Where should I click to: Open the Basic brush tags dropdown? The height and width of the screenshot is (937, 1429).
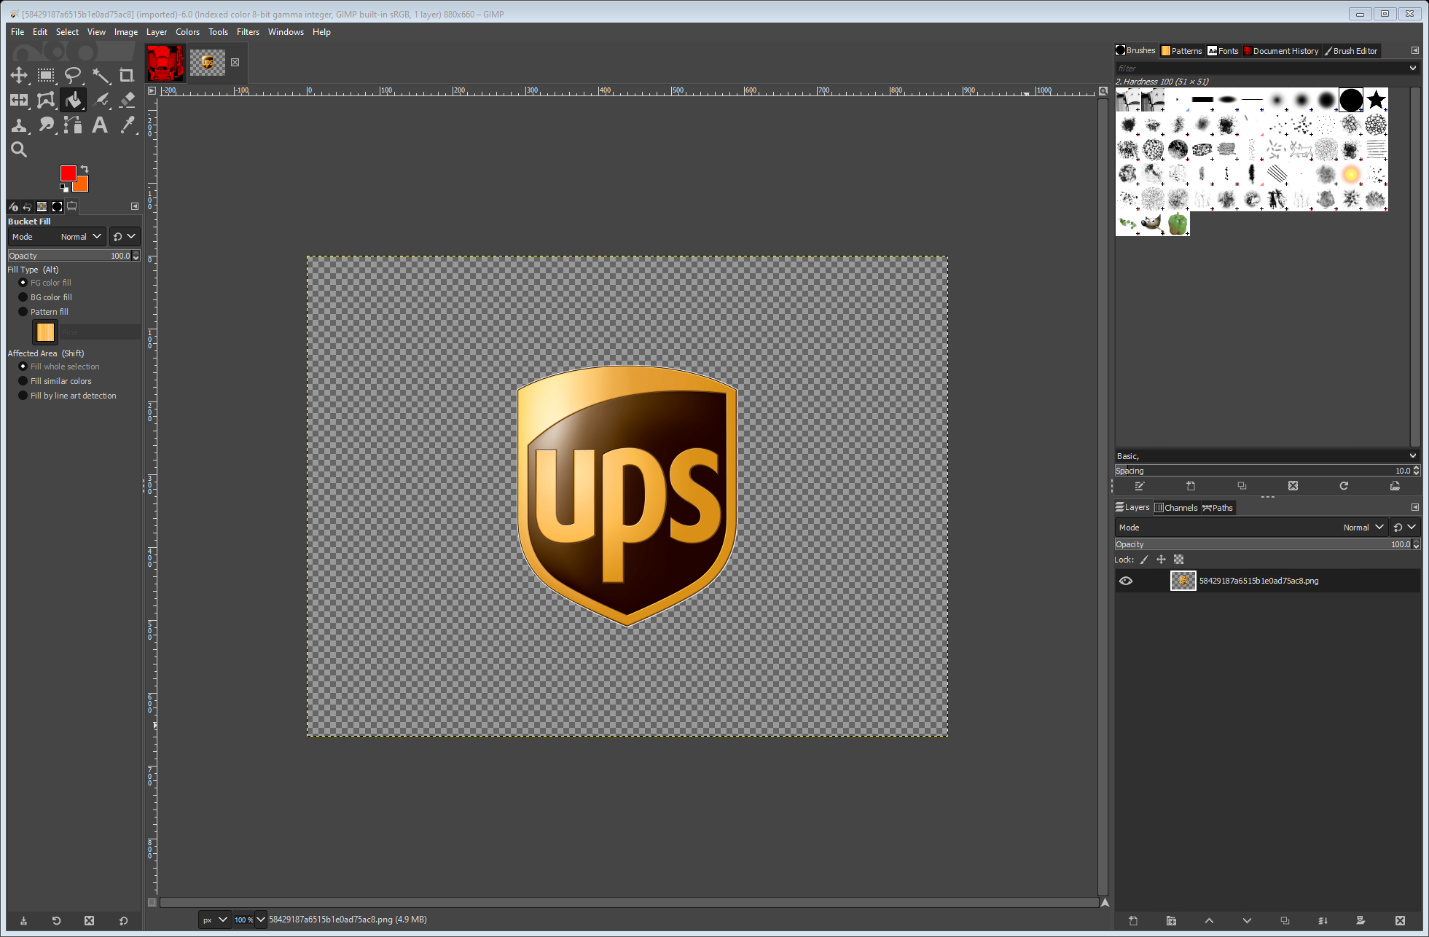pyautogui.click(x=1413, y=456)
